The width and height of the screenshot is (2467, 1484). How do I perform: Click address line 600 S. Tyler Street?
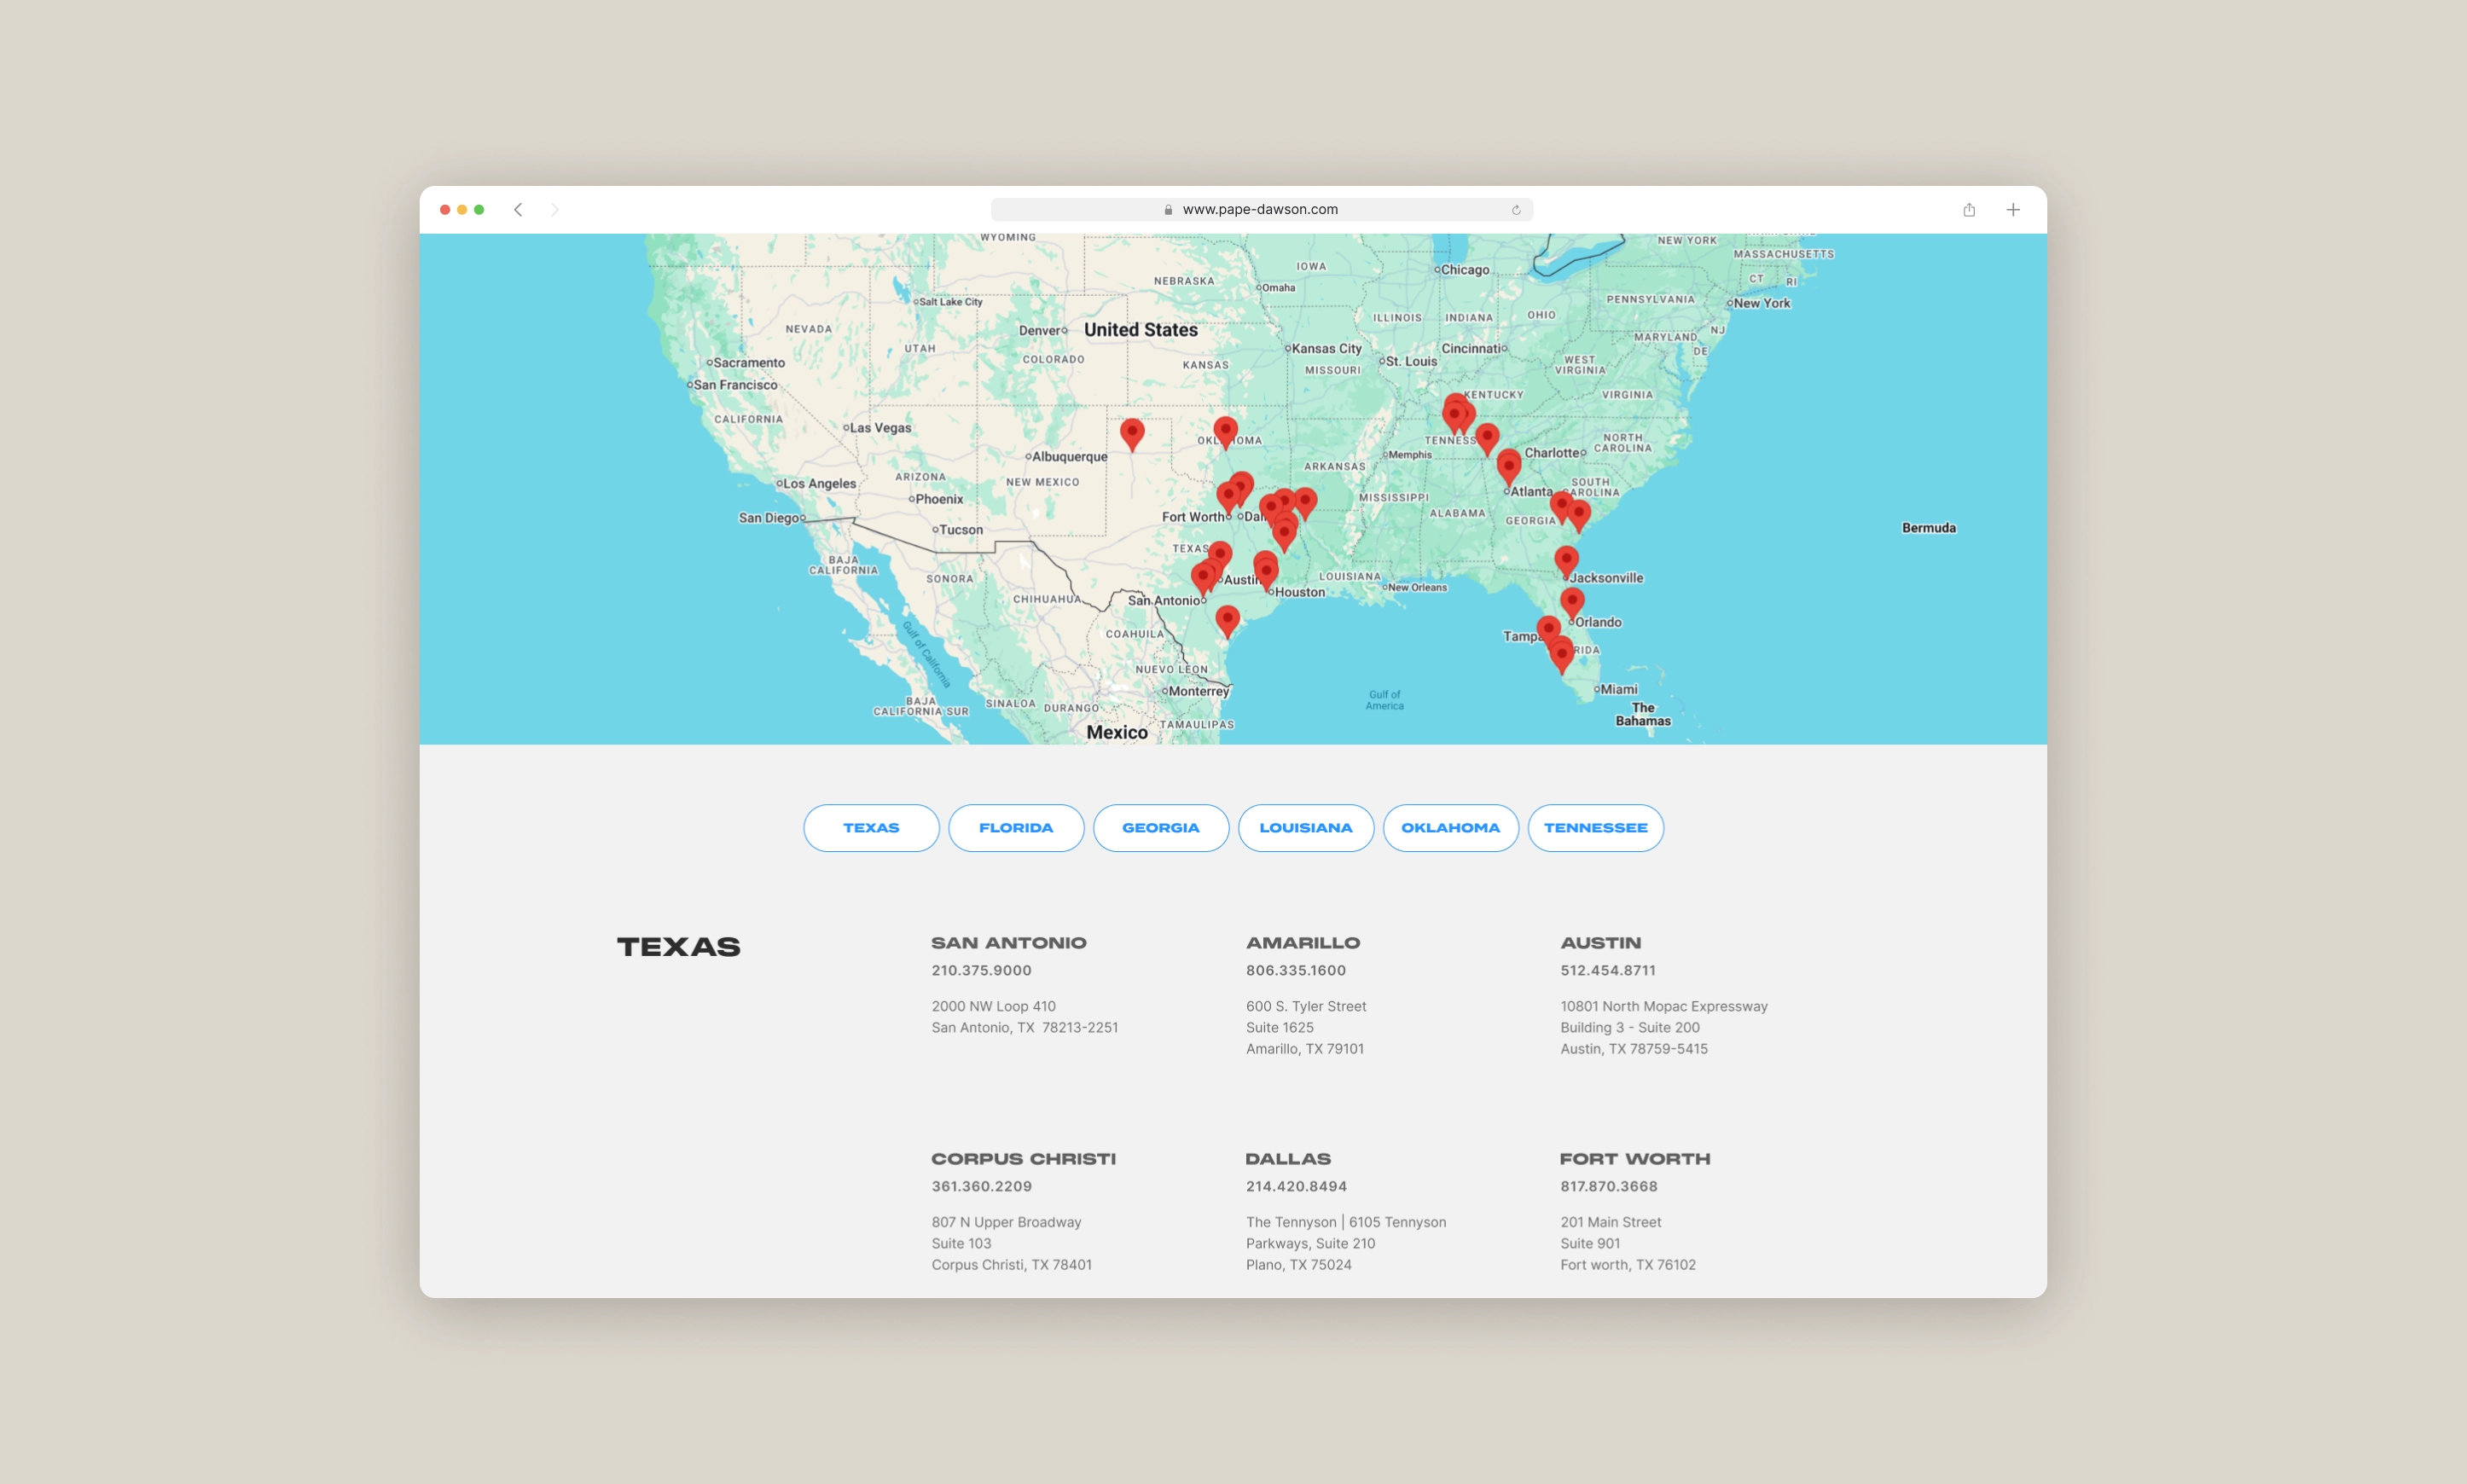tap(1306, 1006)
